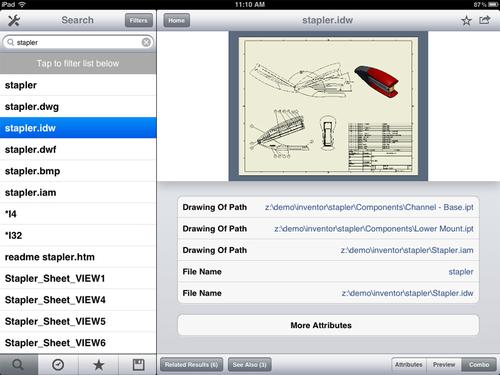Open the Lower Mount.ipt path link
500x375 pixels.
[x=374, y=229]
